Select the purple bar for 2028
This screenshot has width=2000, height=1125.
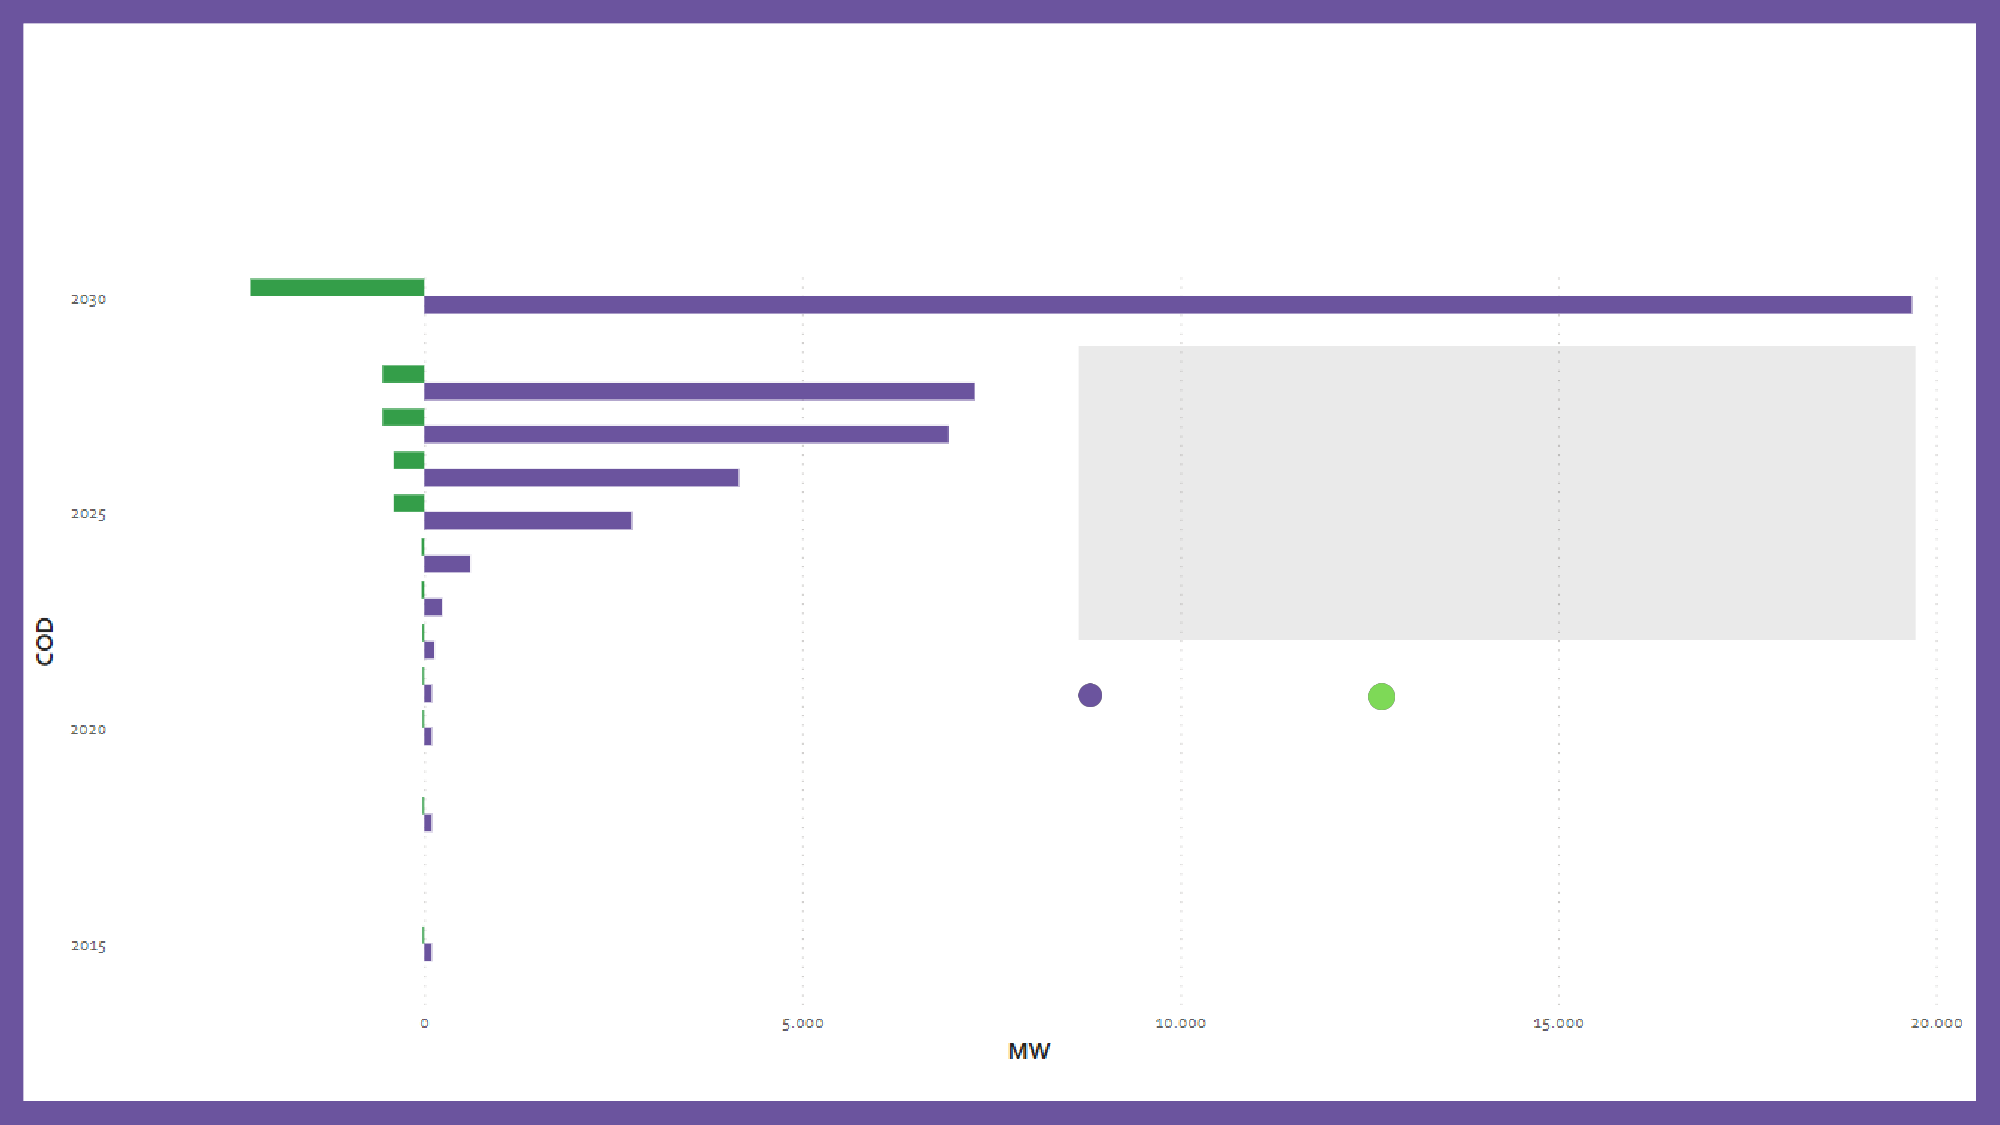699,391
